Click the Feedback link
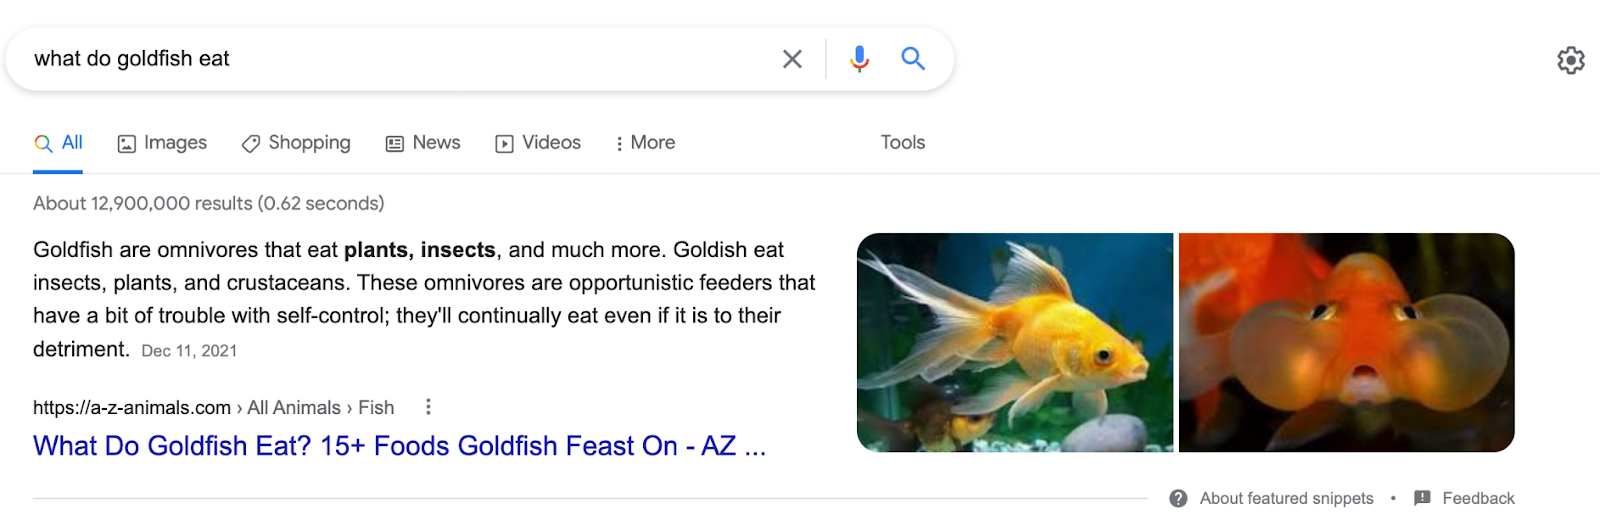Image resolution: width=1600 pixels, height=518 pixels. [1478, 498]
